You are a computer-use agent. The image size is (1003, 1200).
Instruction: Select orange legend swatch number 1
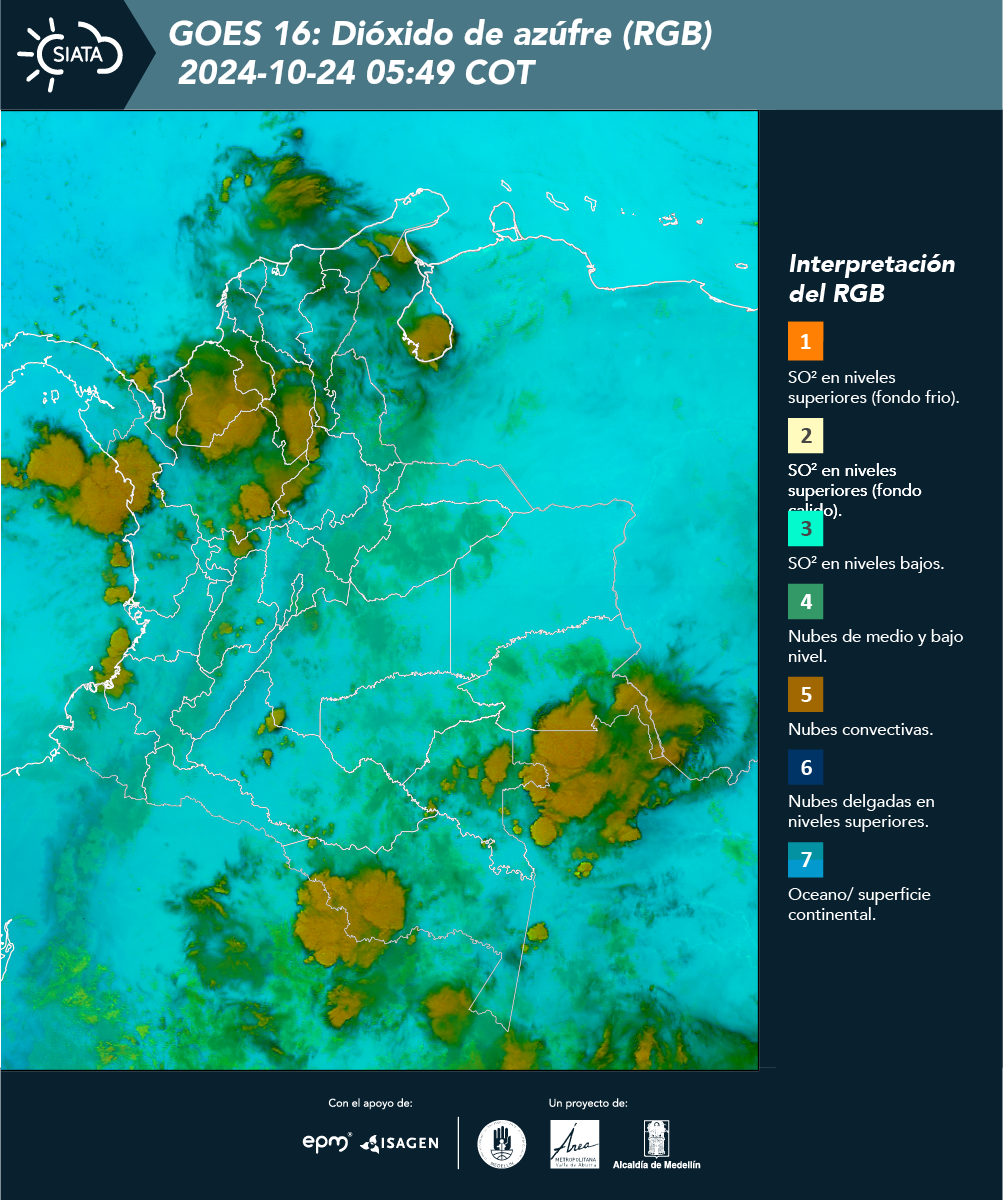click(805, 341)
